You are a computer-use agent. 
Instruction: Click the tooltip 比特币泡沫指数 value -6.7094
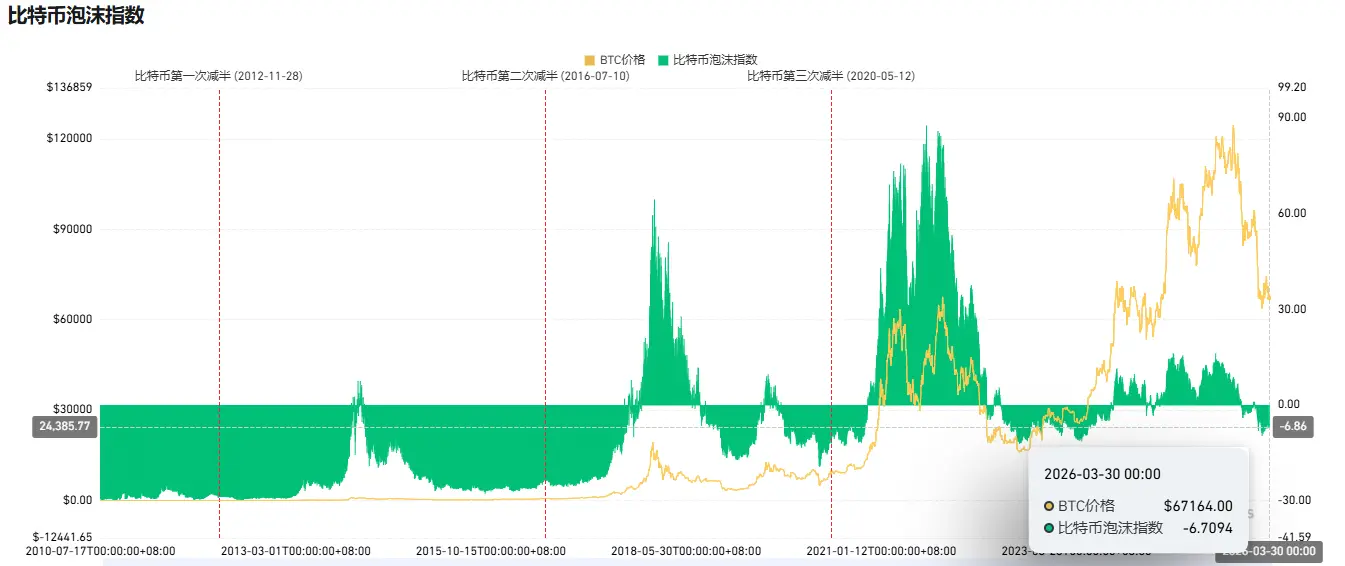(1208, 527)
